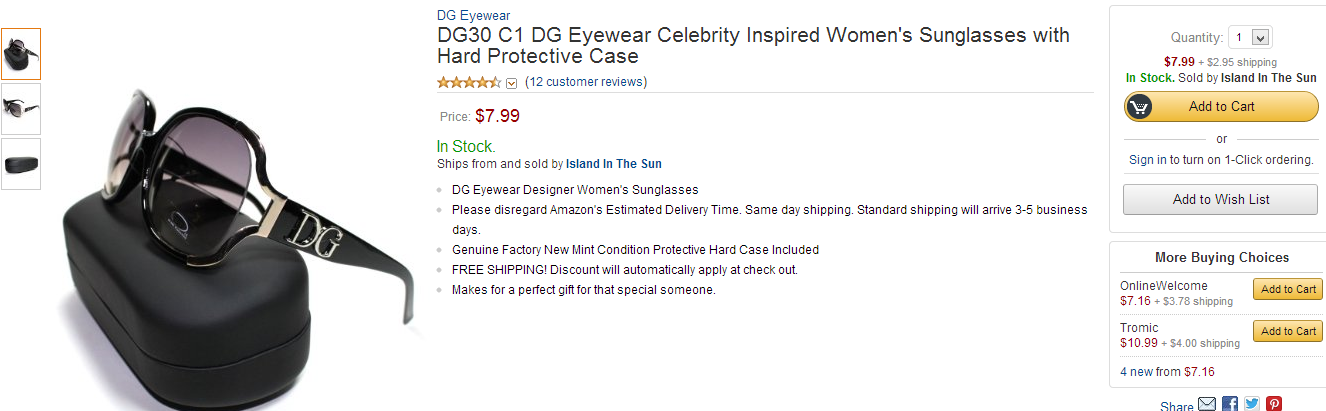Visit the Island In The Sun seller link
Image resolution: width=1326 pixels, height=411 pixels.
click(x=613, y=164)
